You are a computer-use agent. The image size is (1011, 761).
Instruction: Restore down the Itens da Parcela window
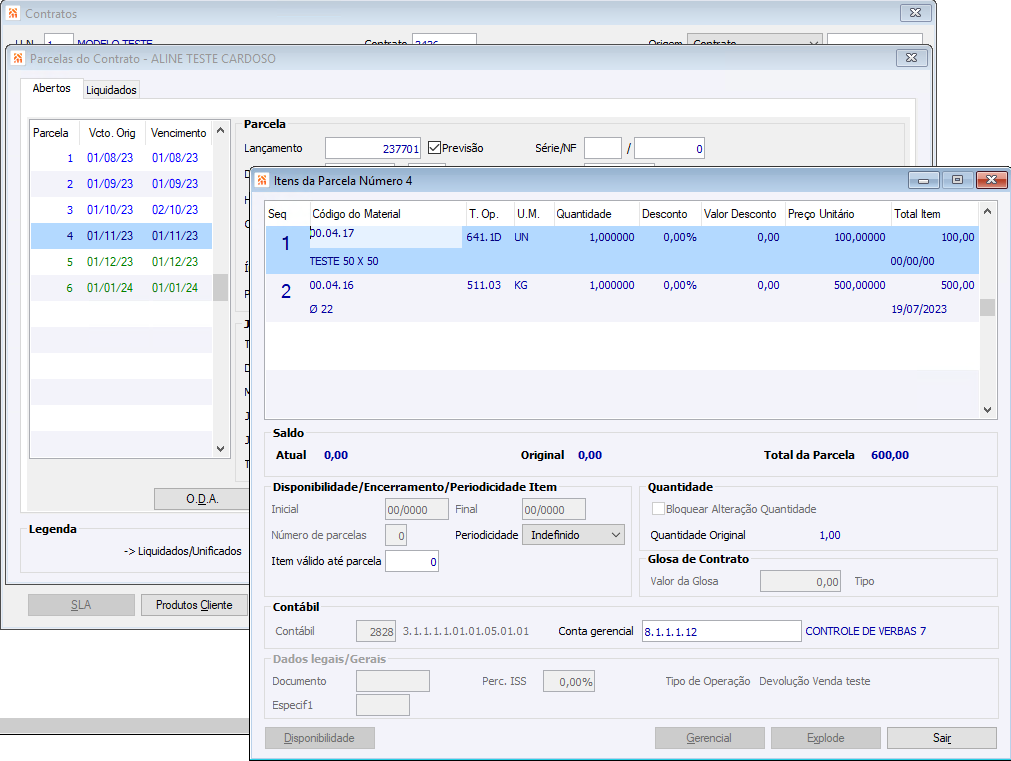click(x=957, y=180)
